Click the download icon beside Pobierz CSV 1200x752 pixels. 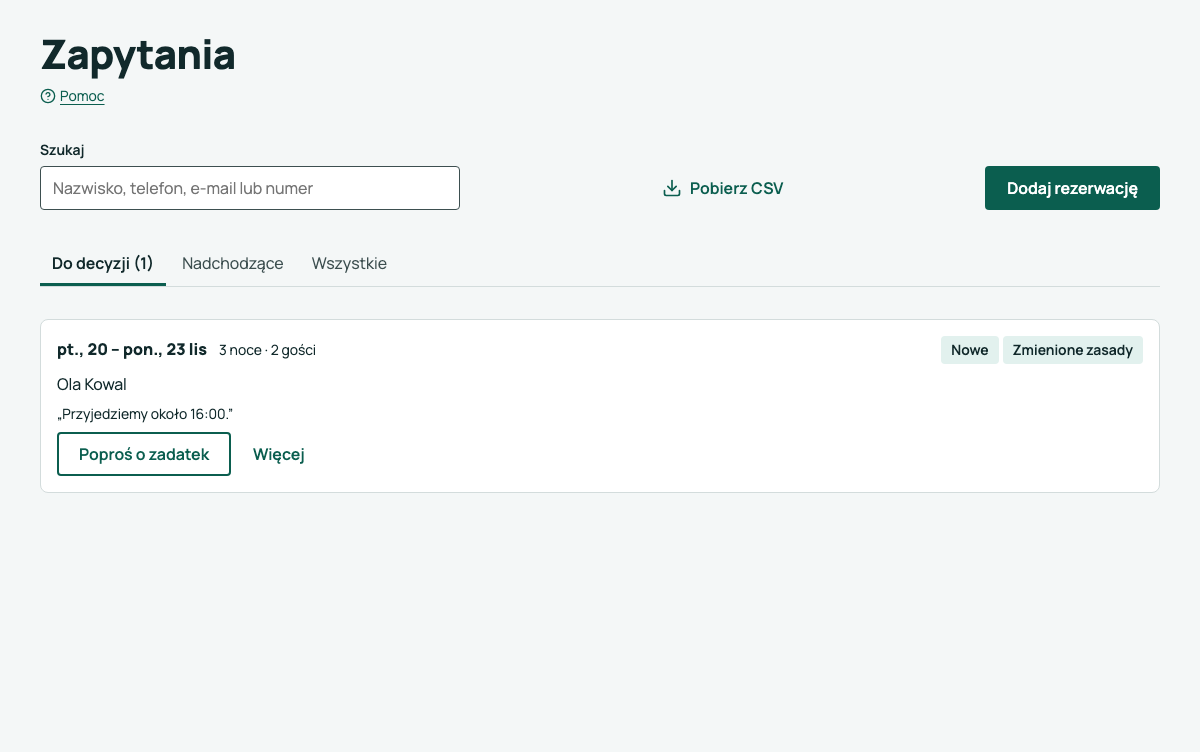(x=672, y=188)
